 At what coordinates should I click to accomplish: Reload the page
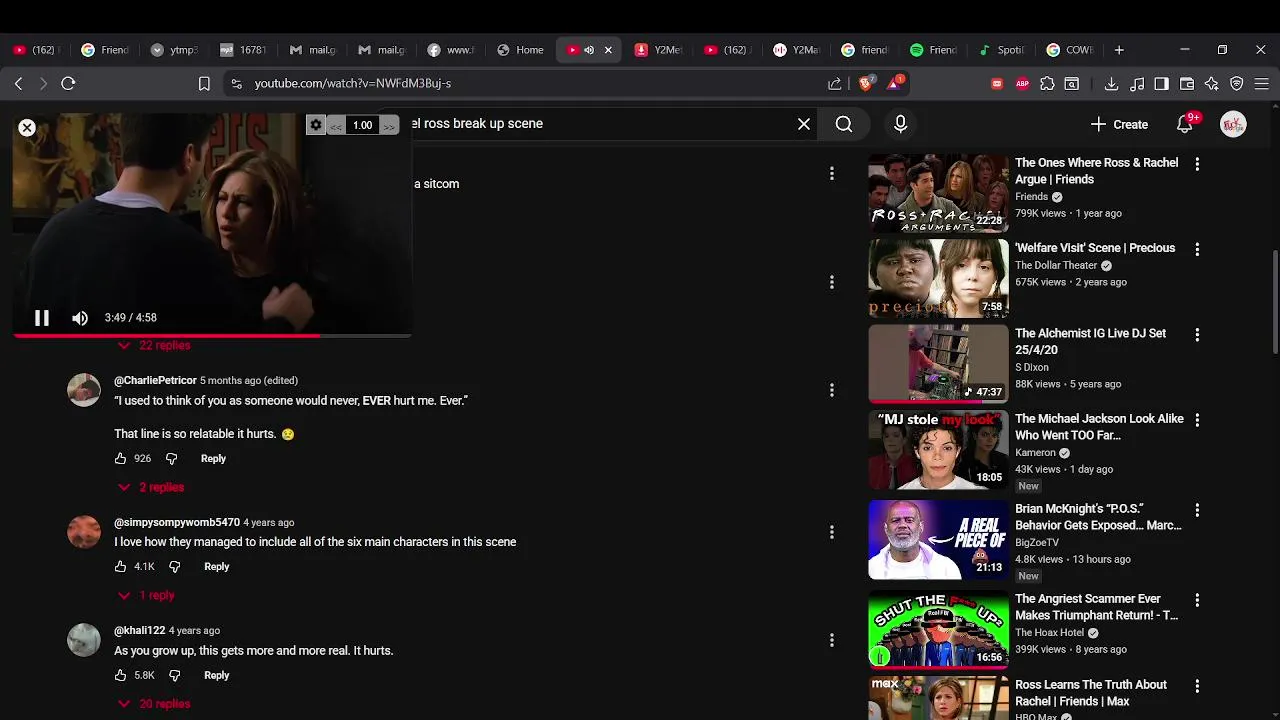tap(68, 84)
